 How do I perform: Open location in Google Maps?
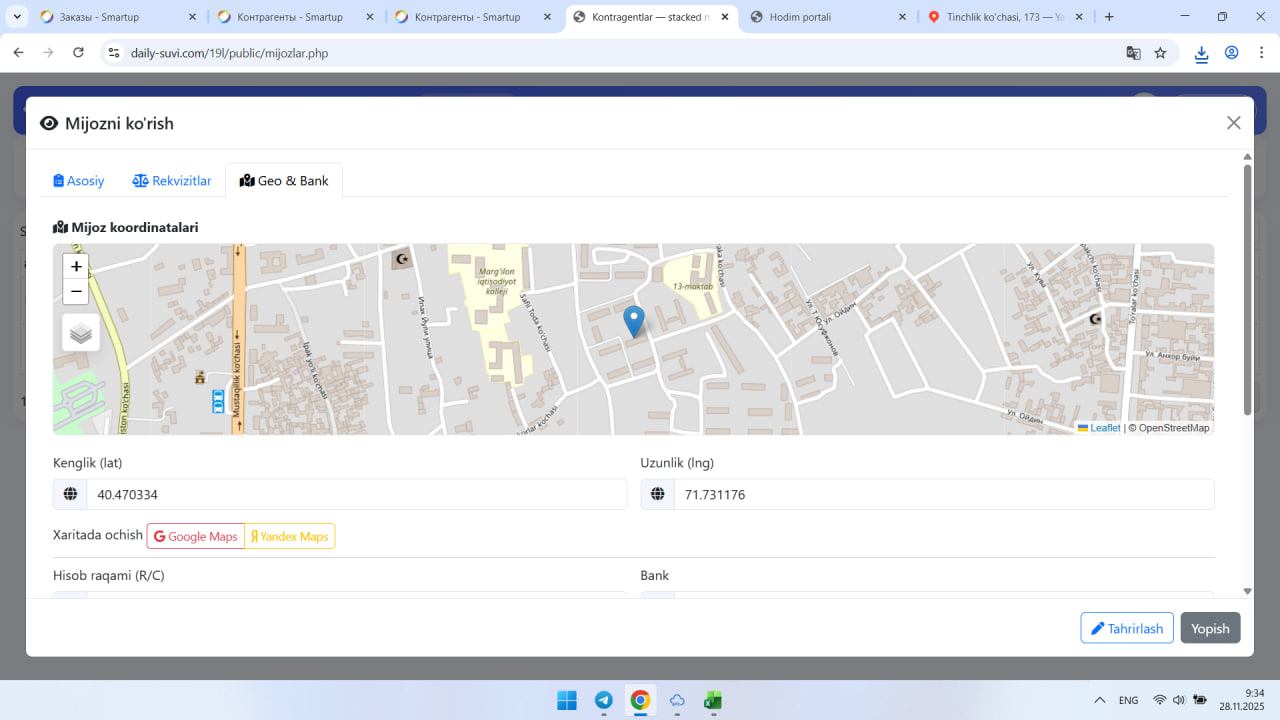point(196,536)
